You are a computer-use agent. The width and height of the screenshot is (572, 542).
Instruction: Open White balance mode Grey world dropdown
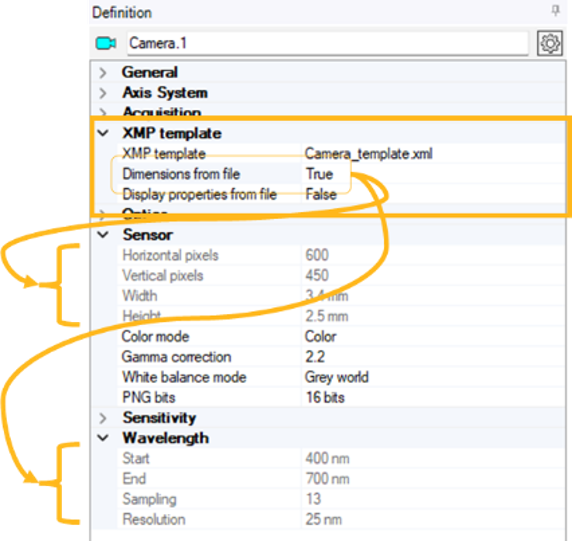tap(433, 377)
